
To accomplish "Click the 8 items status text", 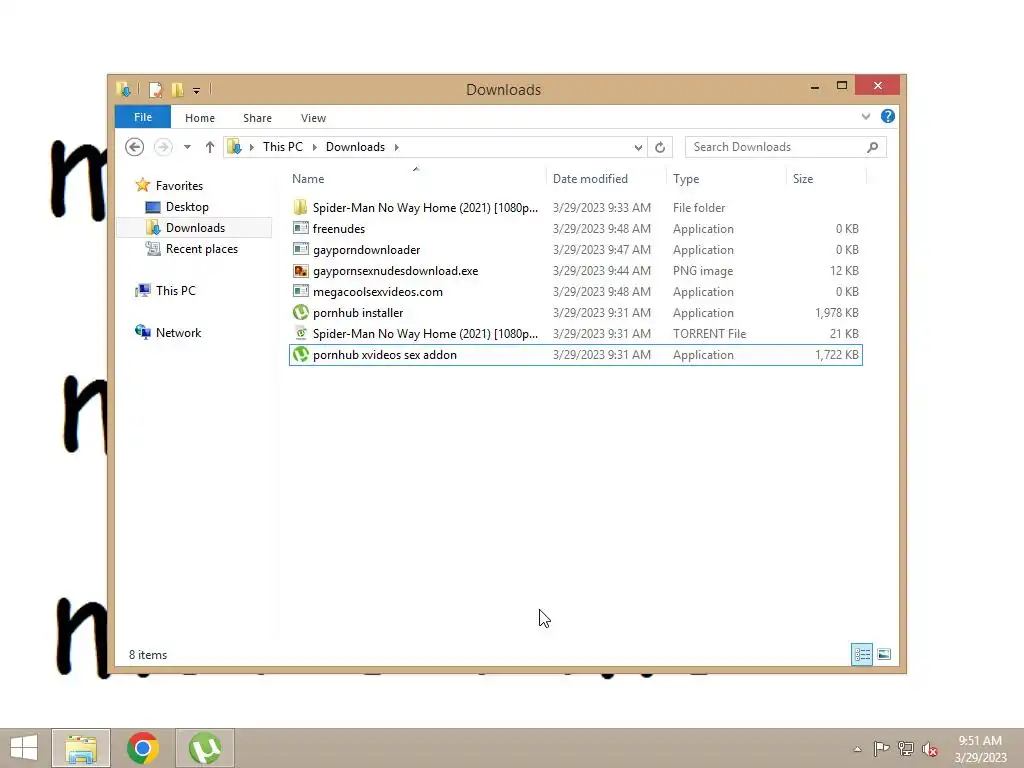I will (148, 654).
